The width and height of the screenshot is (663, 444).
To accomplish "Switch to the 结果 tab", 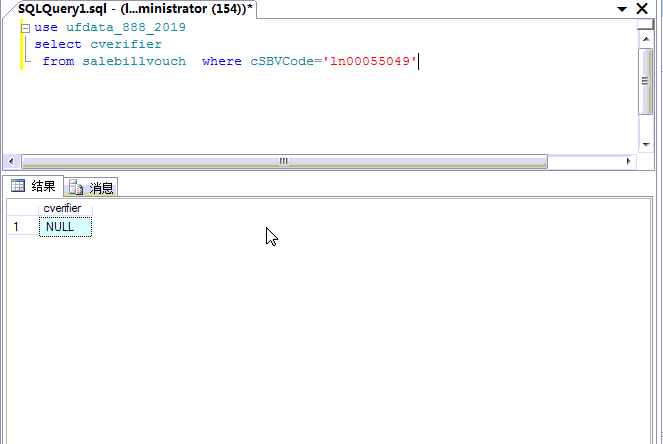I will click(x=33, y=186).
